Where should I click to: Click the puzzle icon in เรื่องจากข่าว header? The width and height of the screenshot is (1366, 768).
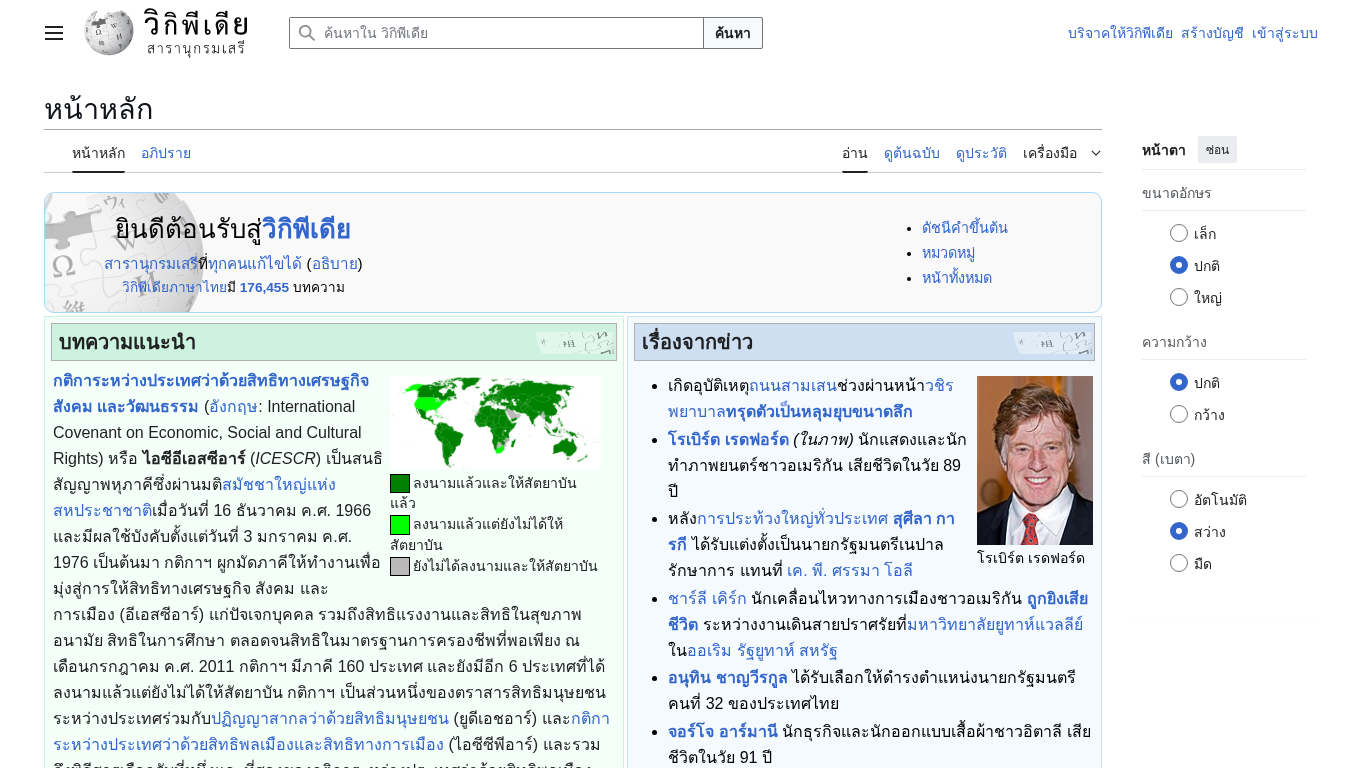[1052, 343]
